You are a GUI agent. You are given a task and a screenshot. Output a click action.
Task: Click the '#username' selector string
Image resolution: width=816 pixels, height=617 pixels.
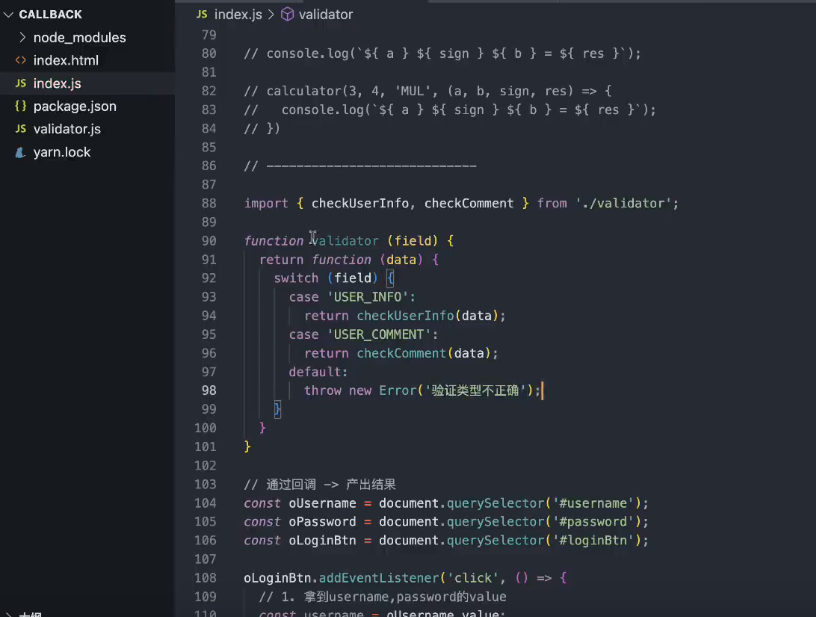593,503
